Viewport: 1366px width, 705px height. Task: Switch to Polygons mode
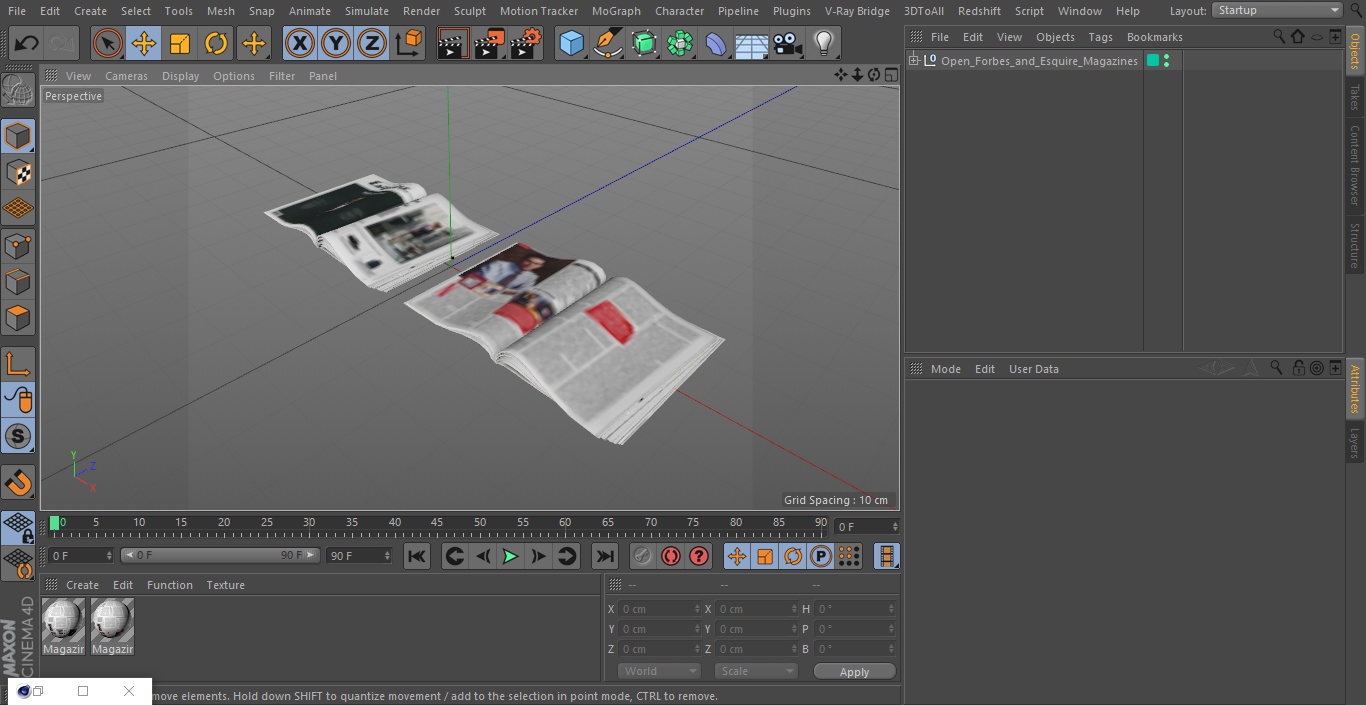tap(18, 318)
